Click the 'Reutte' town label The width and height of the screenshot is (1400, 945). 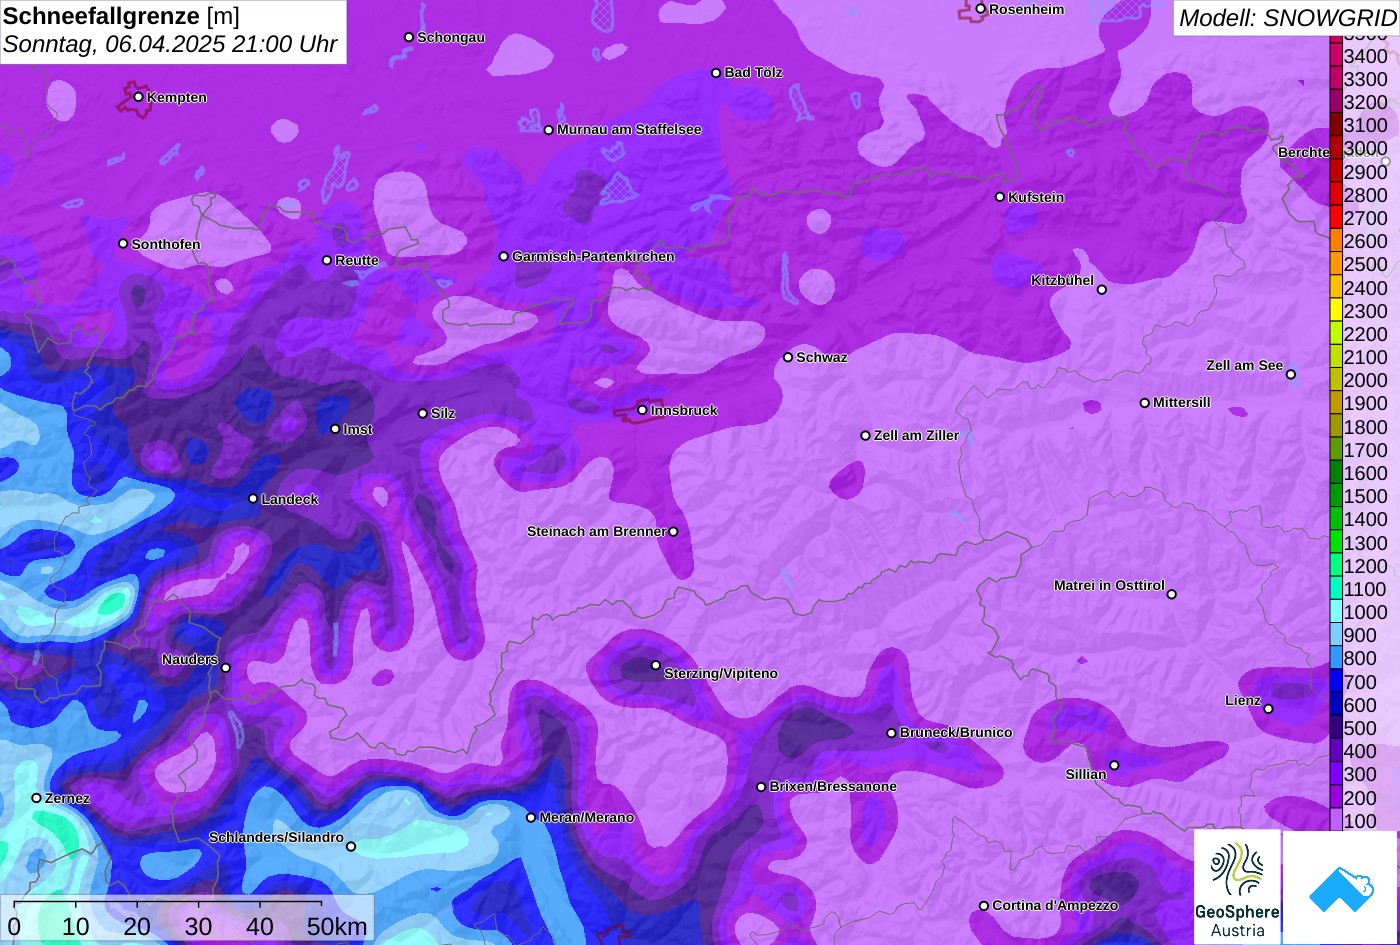click(x=357, y=261)
